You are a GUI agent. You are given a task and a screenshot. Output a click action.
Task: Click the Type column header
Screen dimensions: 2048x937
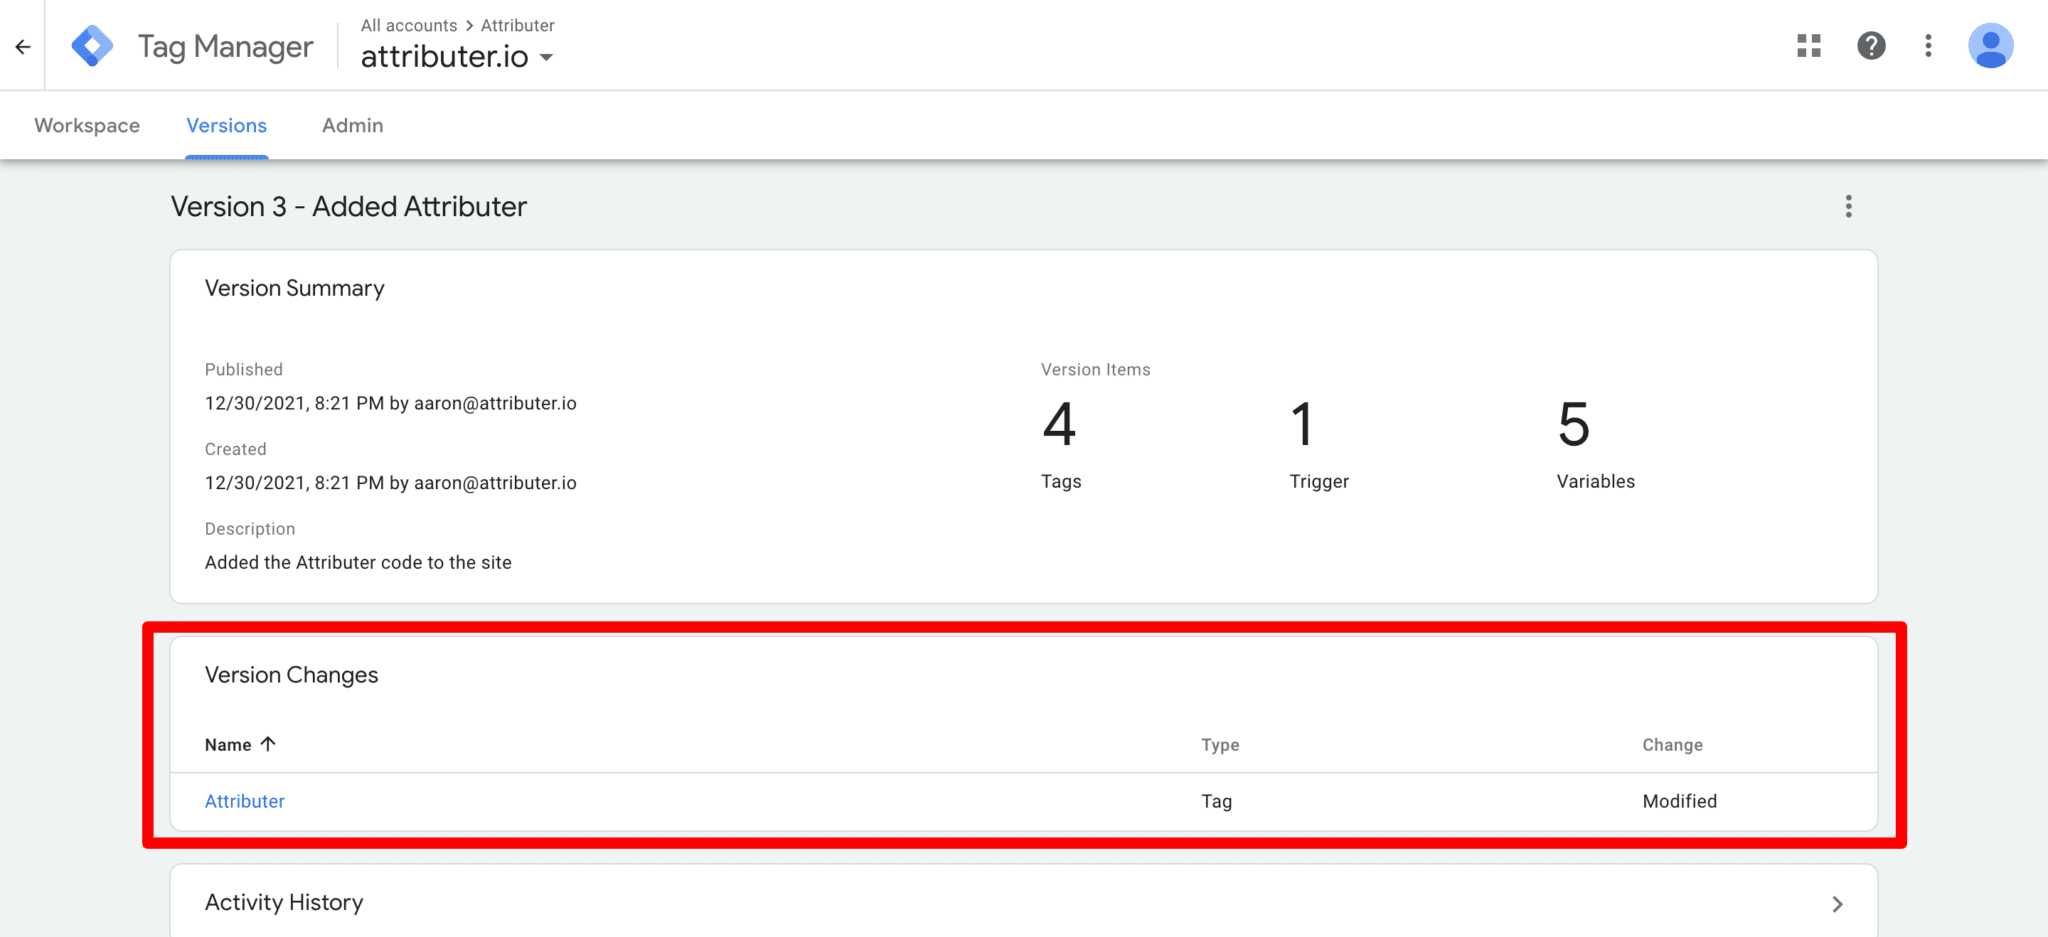click(x=1220, y=745)
